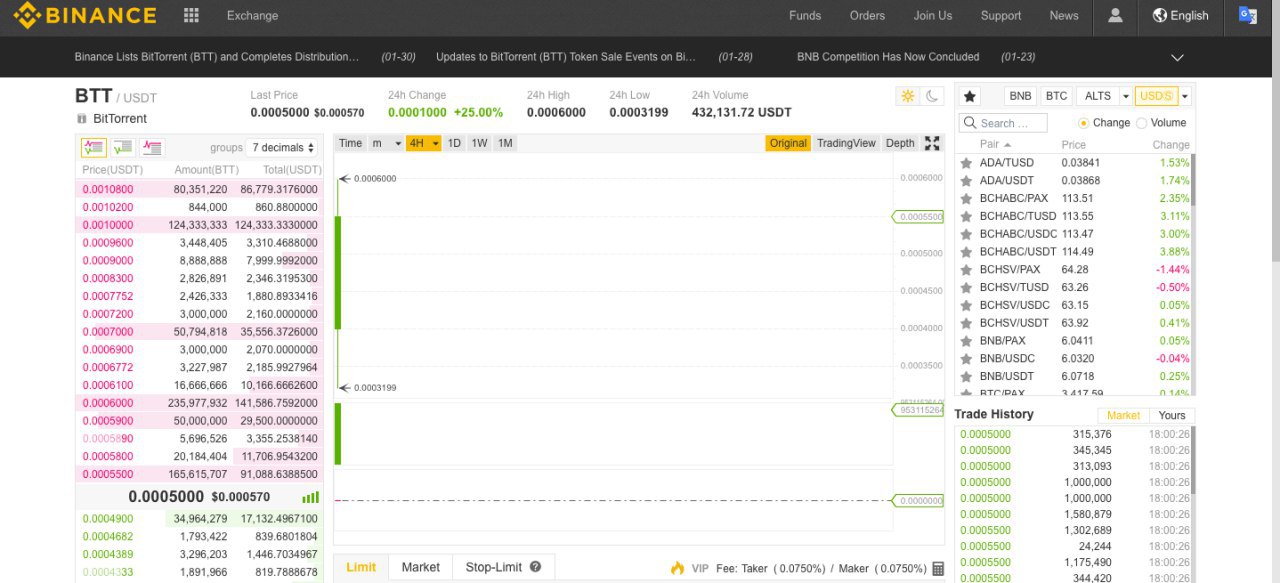Screen dimensions: 1280x583
Task: Switch to BNB markets tab
Action: 1020,96
